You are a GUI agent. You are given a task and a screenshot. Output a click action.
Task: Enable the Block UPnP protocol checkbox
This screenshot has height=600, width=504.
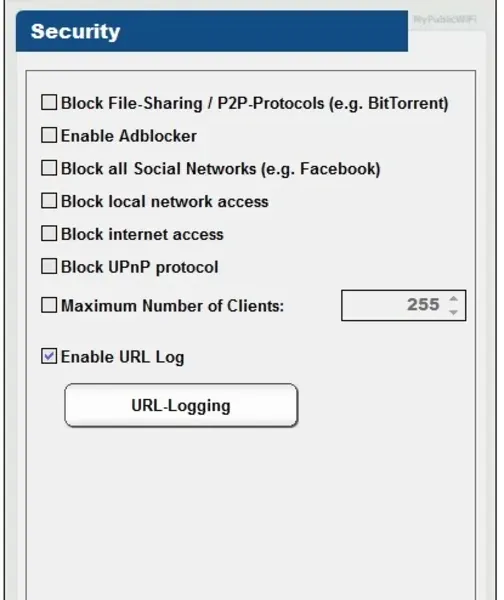49,266
